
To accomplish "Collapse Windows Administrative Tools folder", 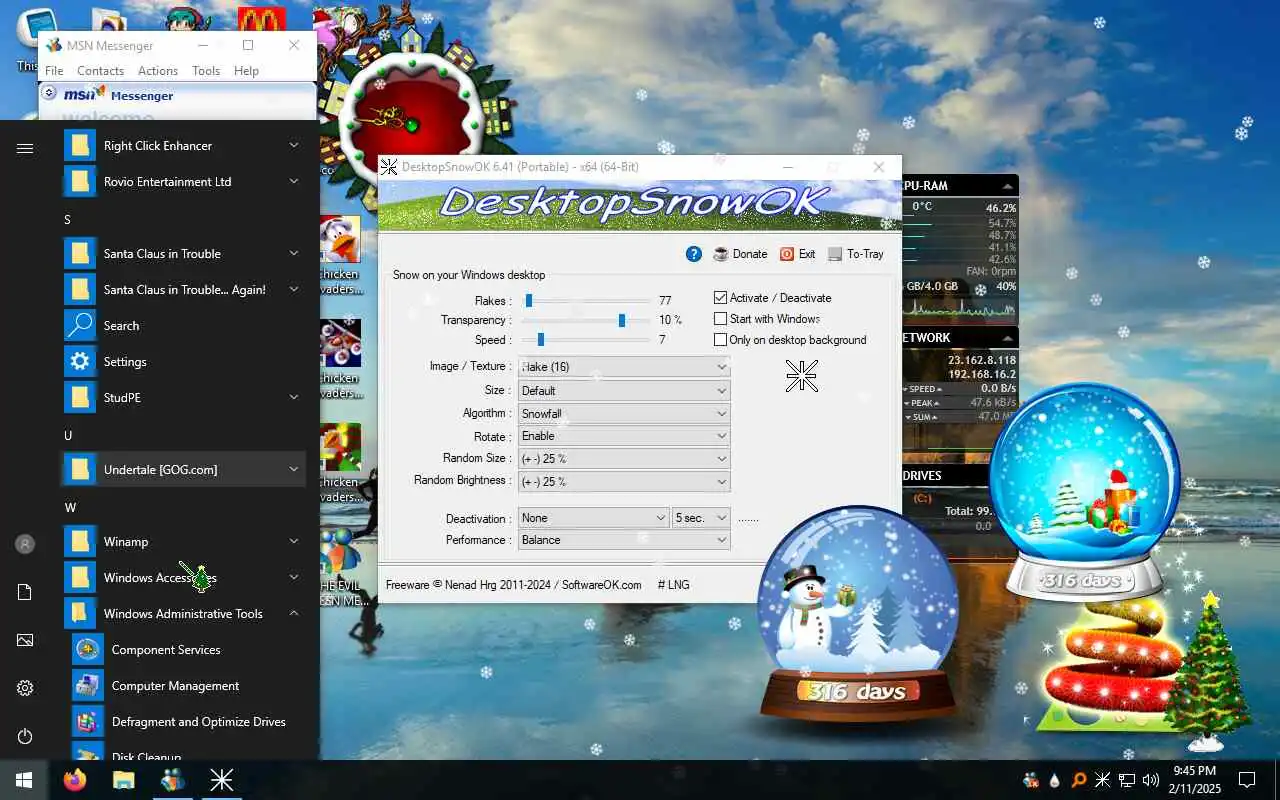I will tap(183, 614).
